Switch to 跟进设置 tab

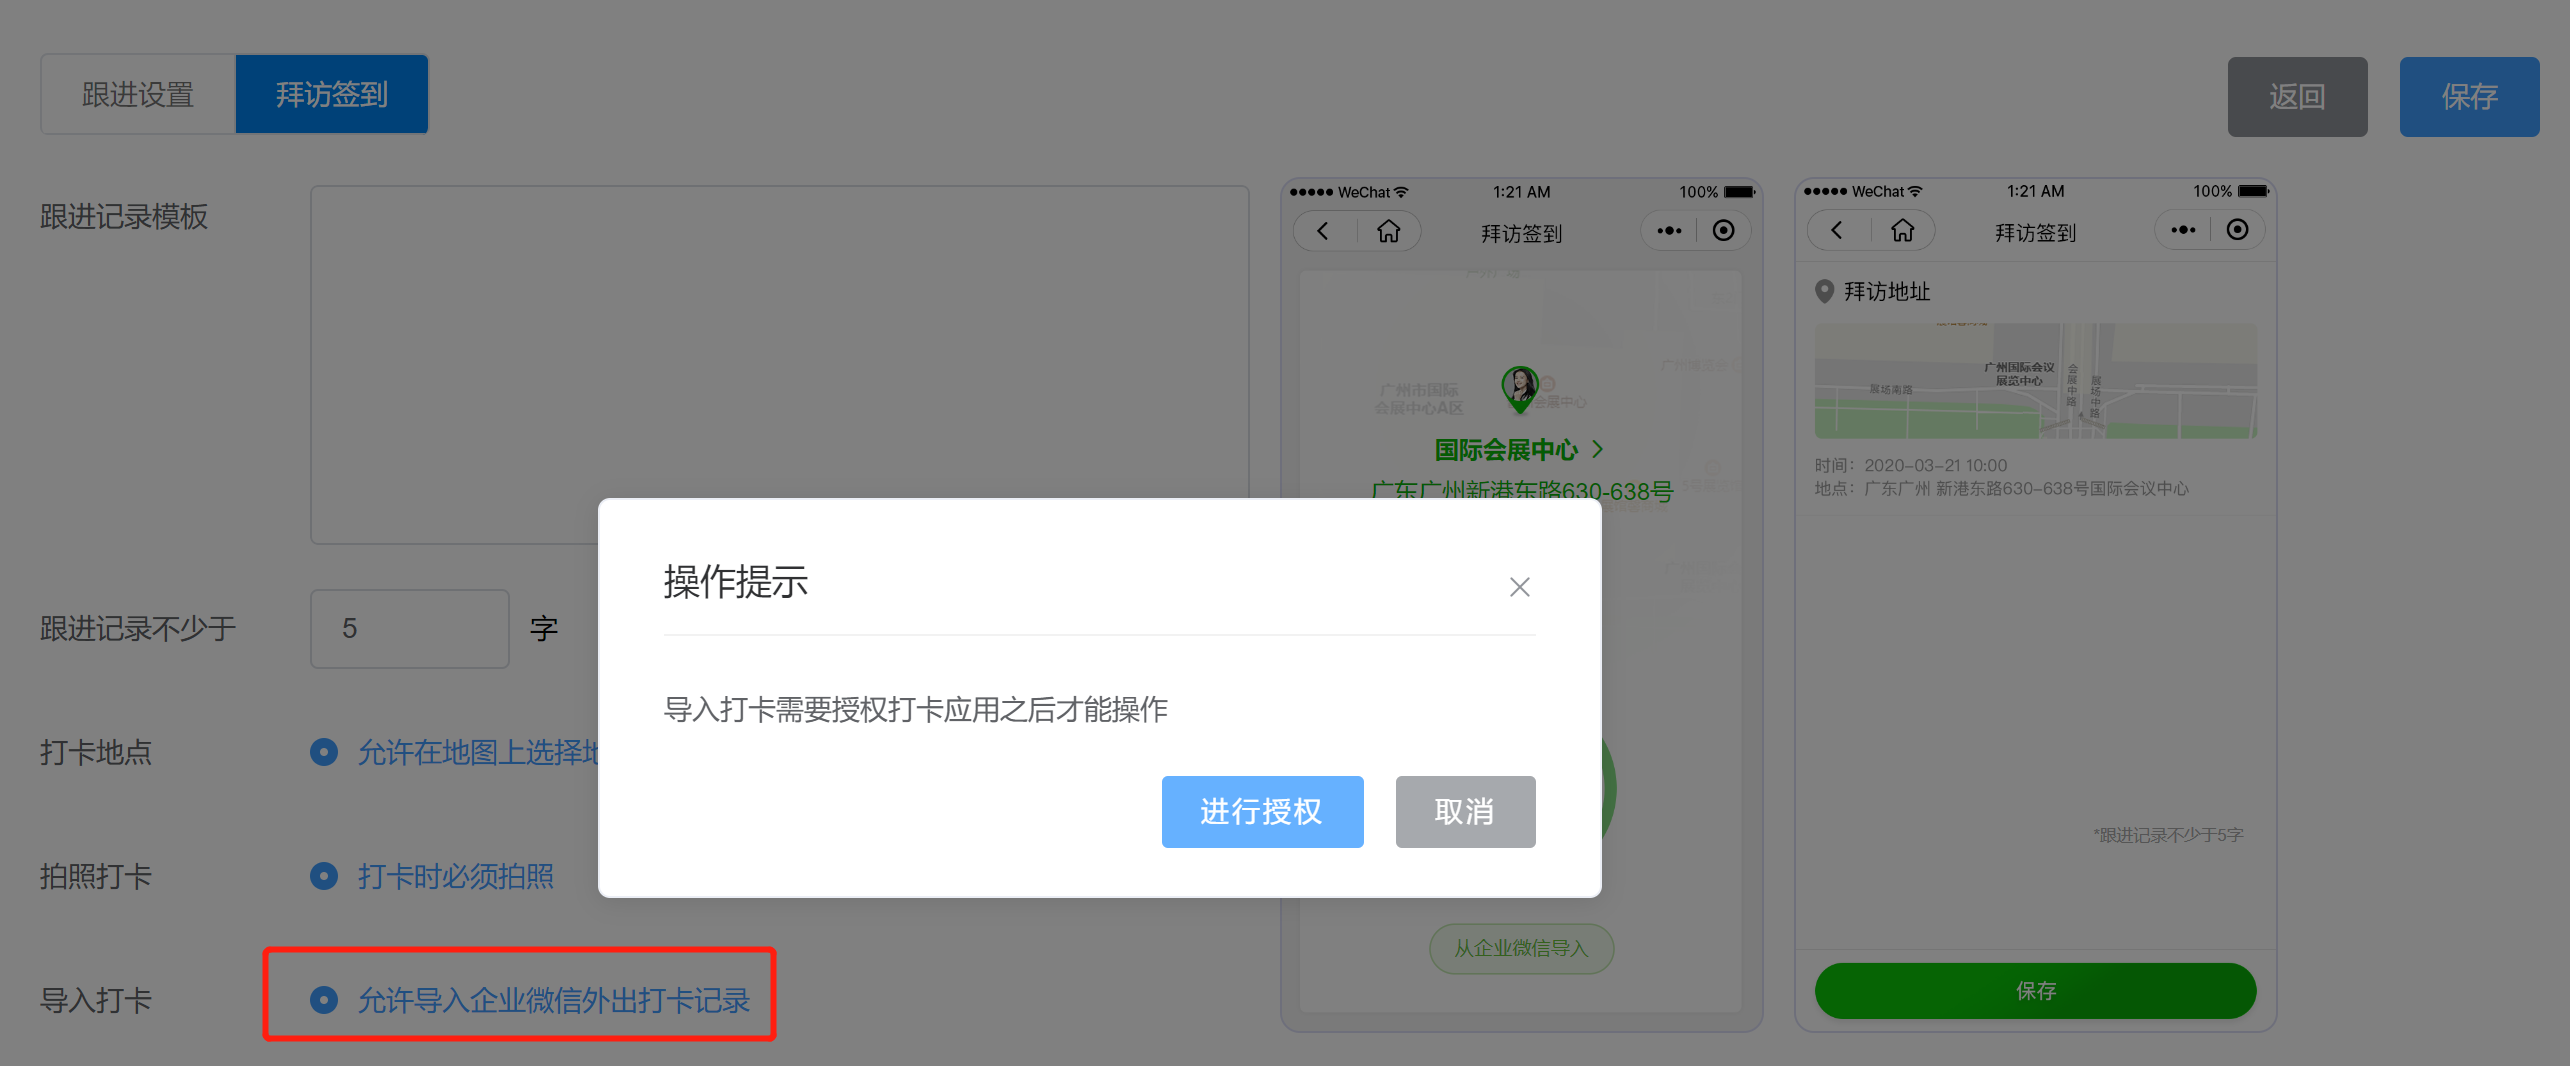(x=138, y=94)
